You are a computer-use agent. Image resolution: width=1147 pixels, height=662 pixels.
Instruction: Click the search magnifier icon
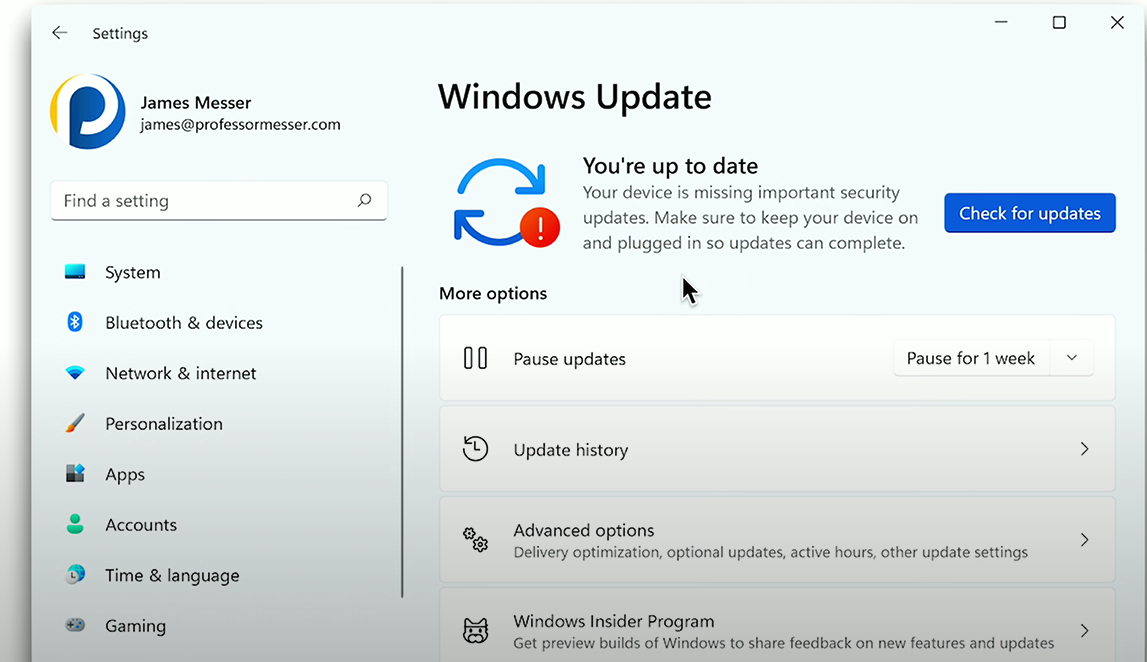365,201
